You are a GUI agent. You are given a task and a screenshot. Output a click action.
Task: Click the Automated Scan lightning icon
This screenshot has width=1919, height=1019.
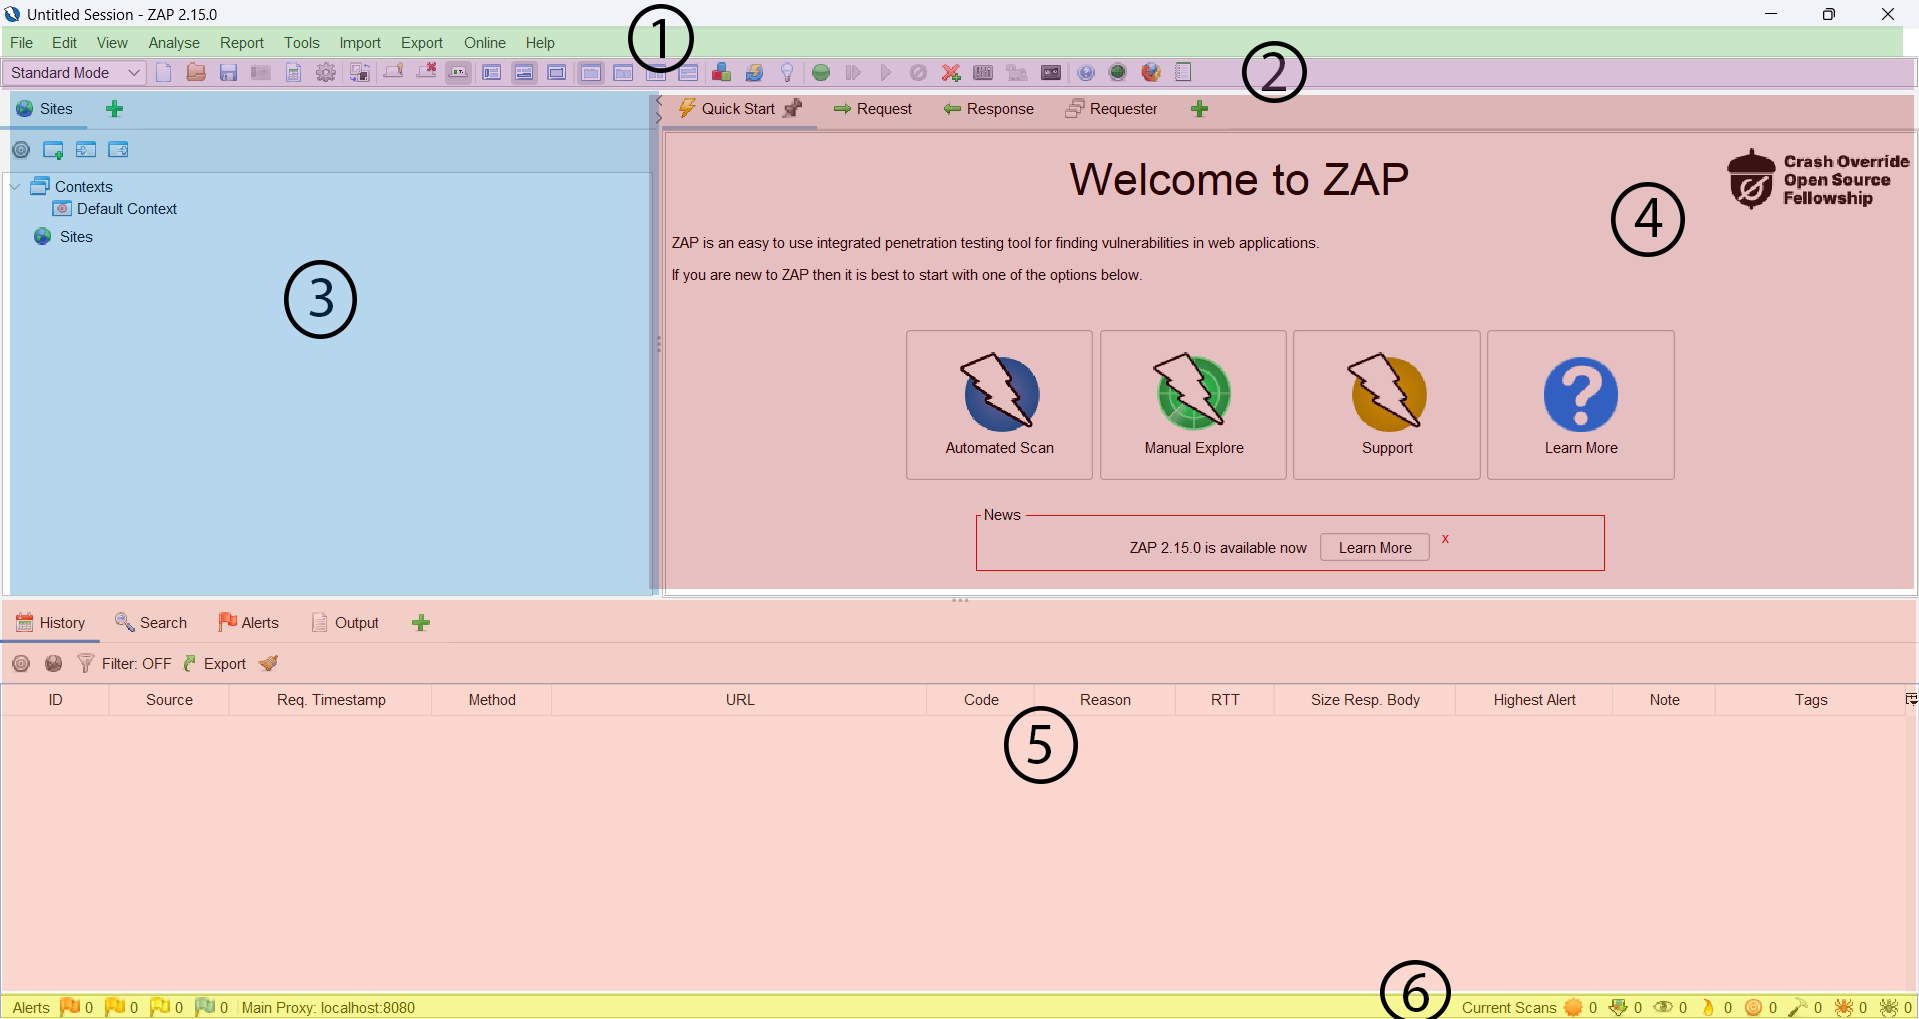click(1000, 392)
